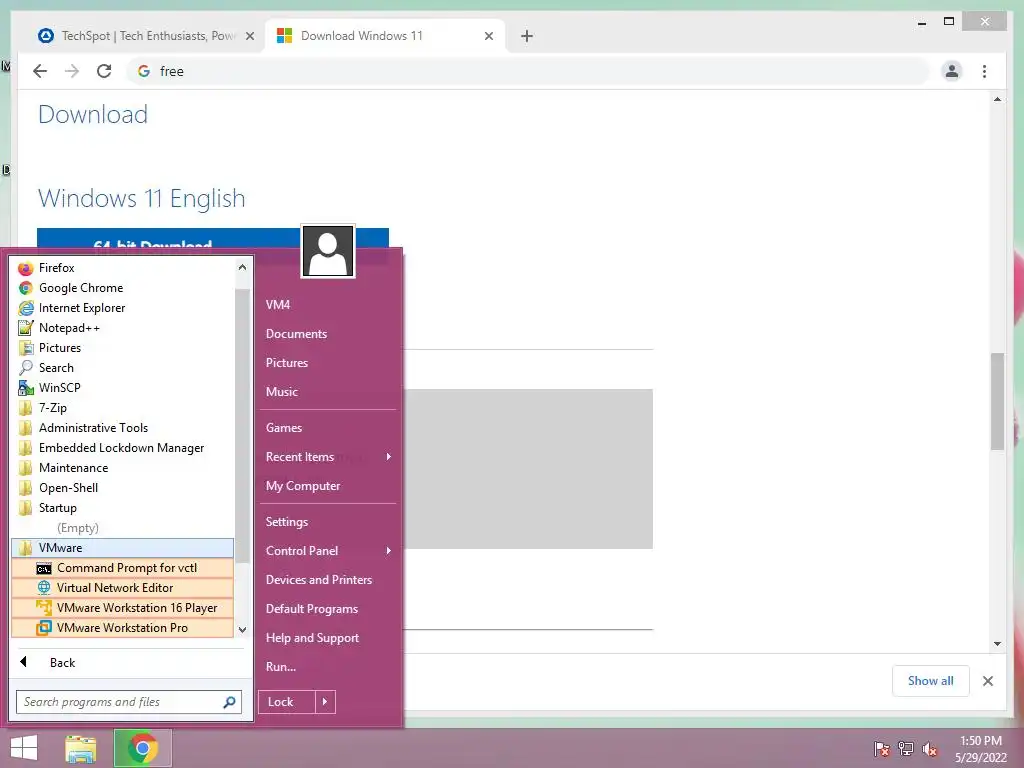Viewport: 1024px width, 768px height.
Task: Switch to the Download Windows 11 tab
Action: 385,36
